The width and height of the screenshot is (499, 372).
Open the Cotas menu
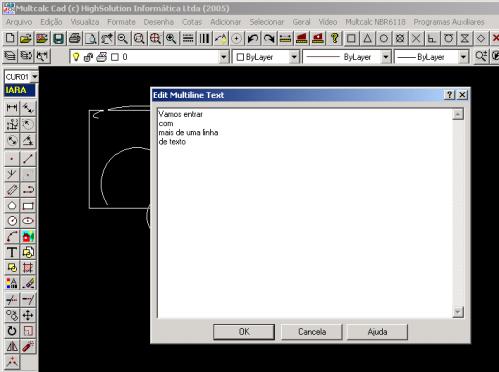point(192,22)
